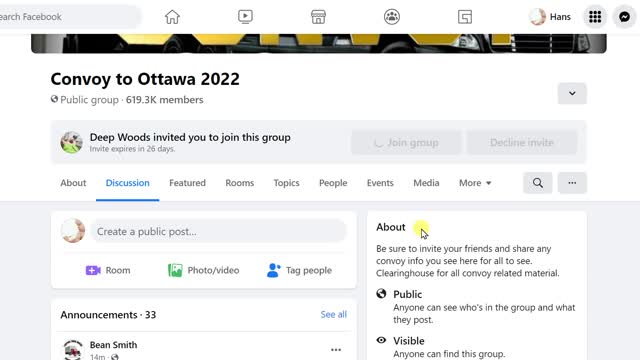Click the Public globe icon in About

click(381, 293)
